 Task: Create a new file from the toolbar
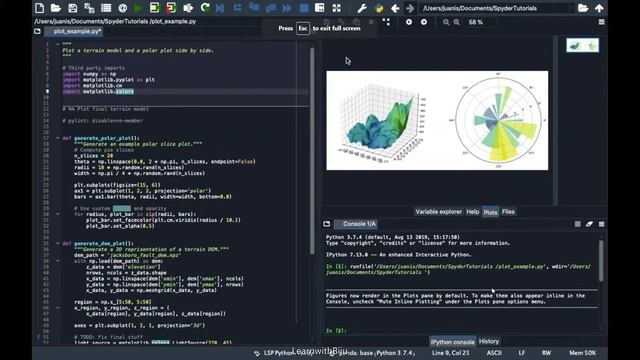tap(40, 8)
